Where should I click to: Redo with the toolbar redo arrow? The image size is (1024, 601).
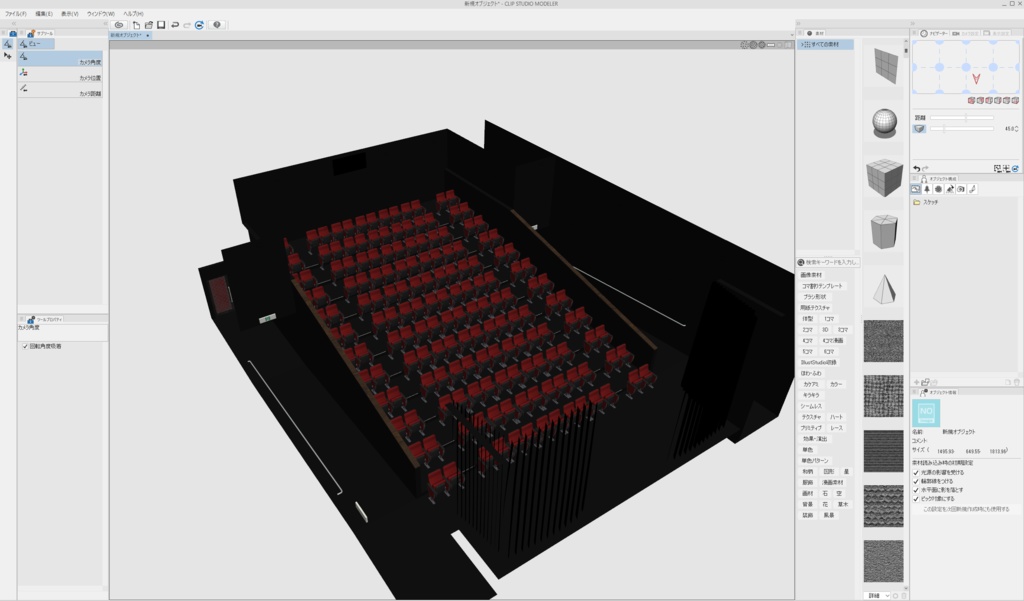187,25
